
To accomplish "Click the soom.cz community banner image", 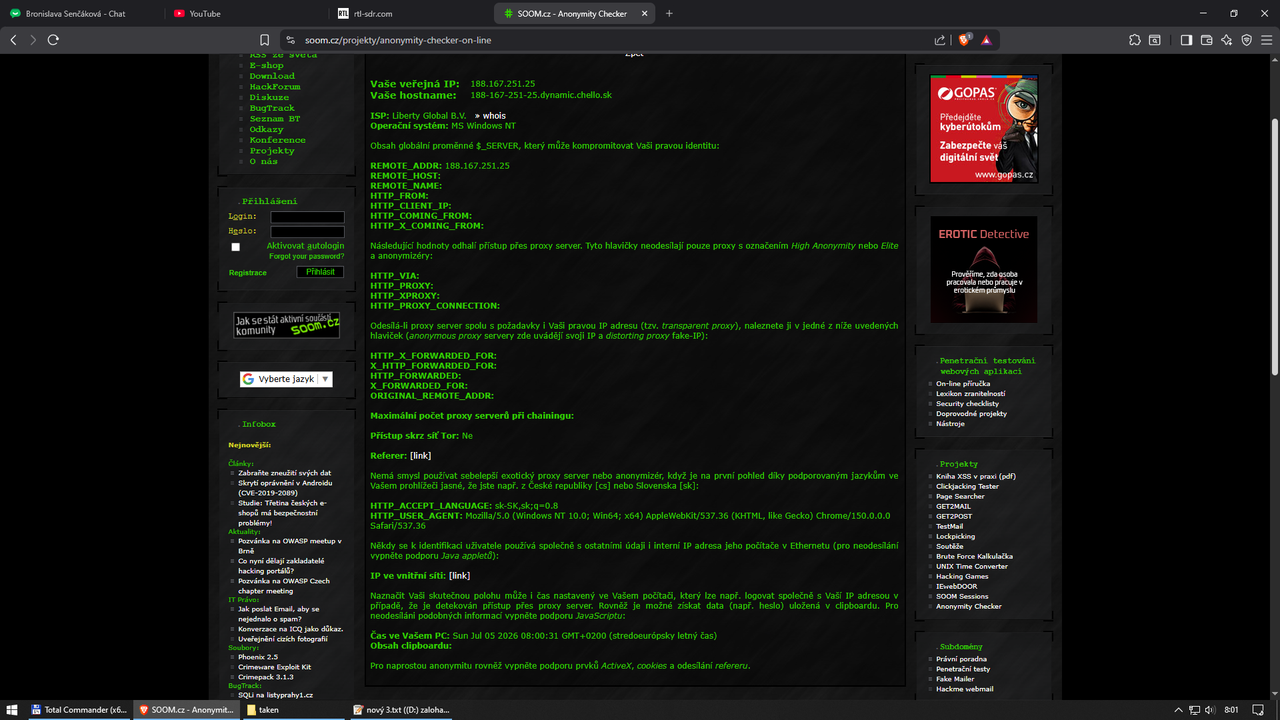I will [x=286, y=325].
